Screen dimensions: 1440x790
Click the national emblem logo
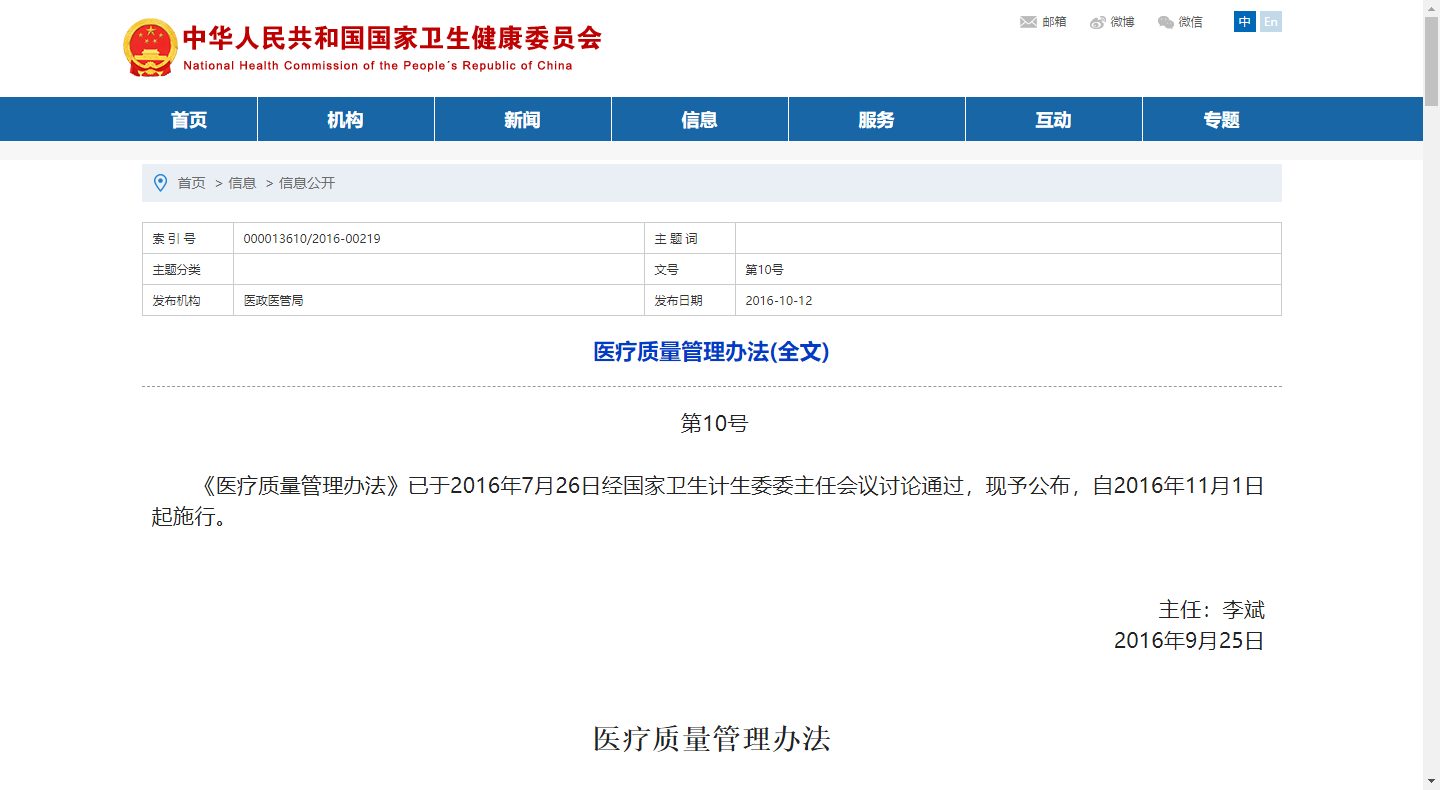[149, 47]
